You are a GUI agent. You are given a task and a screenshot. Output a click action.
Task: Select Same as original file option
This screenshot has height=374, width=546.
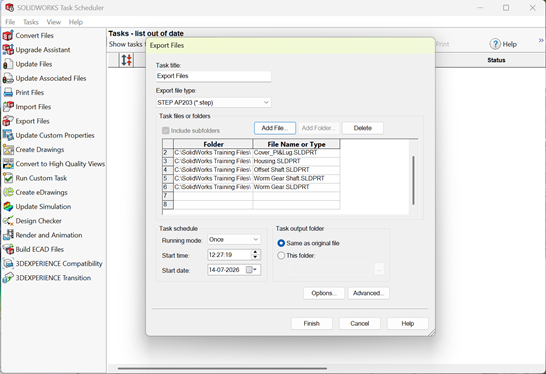pos(281,243)
